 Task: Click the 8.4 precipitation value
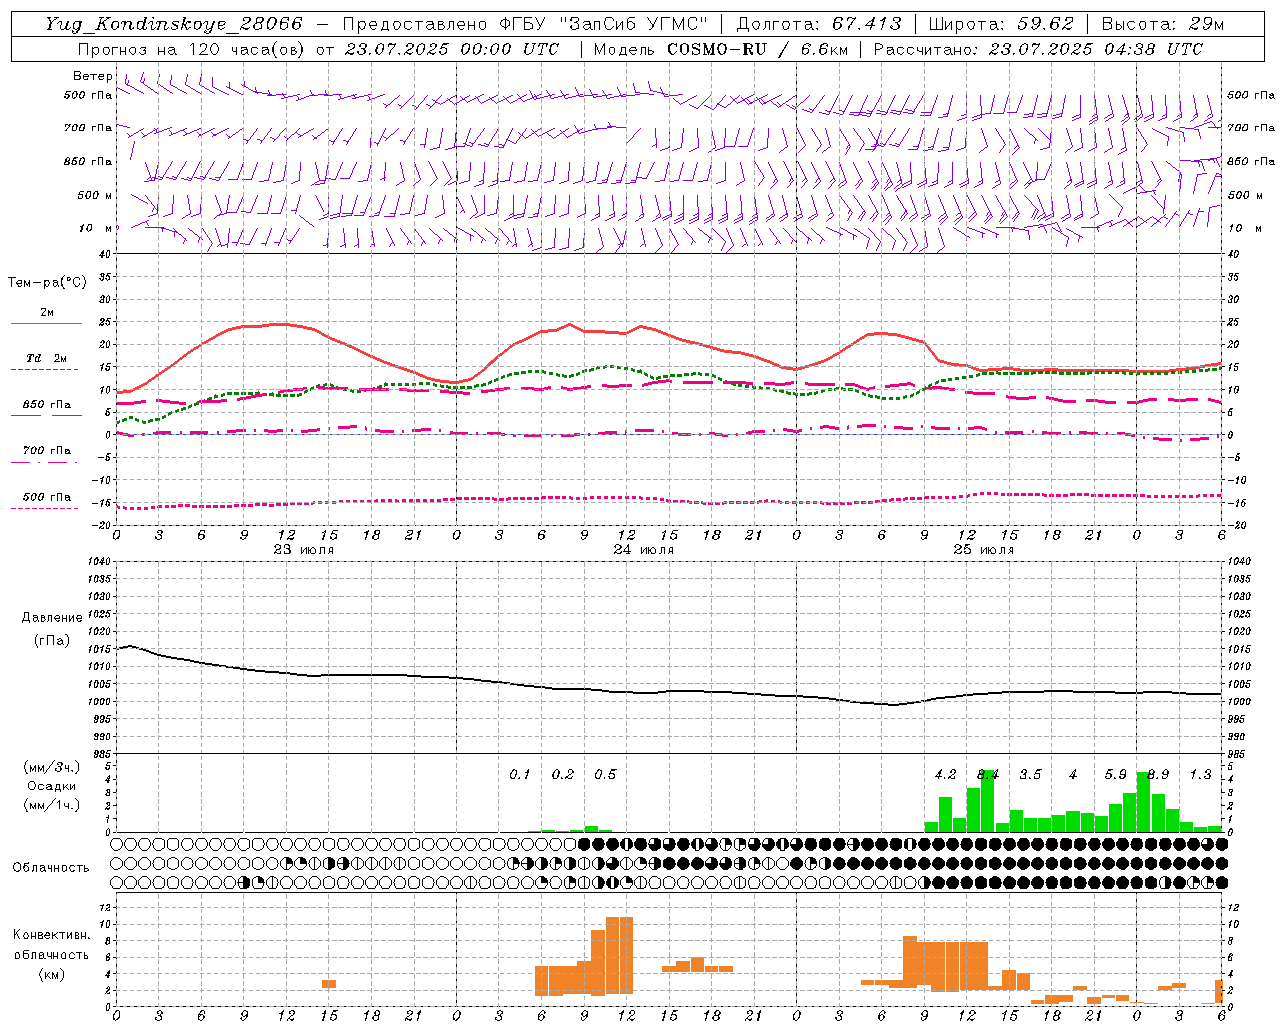[x=988, y=774]
